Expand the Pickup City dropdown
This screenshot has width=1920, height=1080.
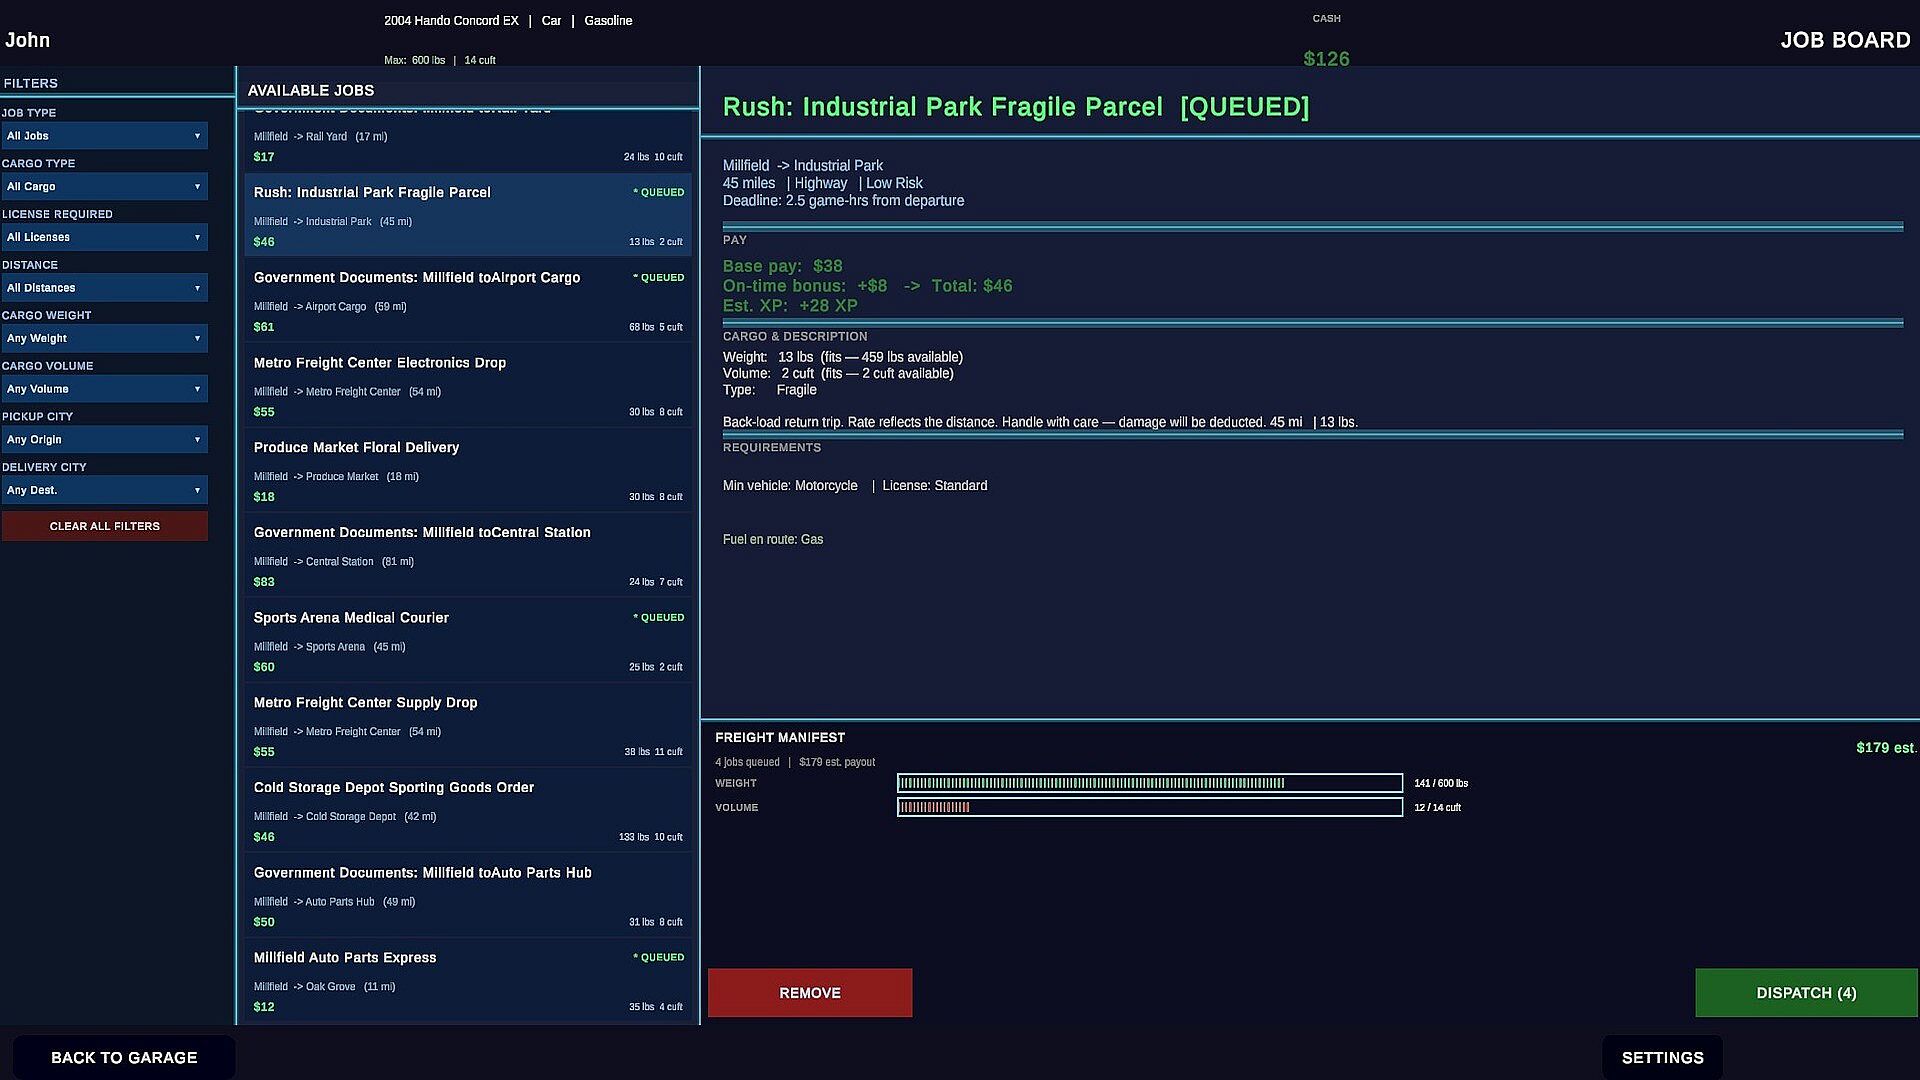[104, 440]
